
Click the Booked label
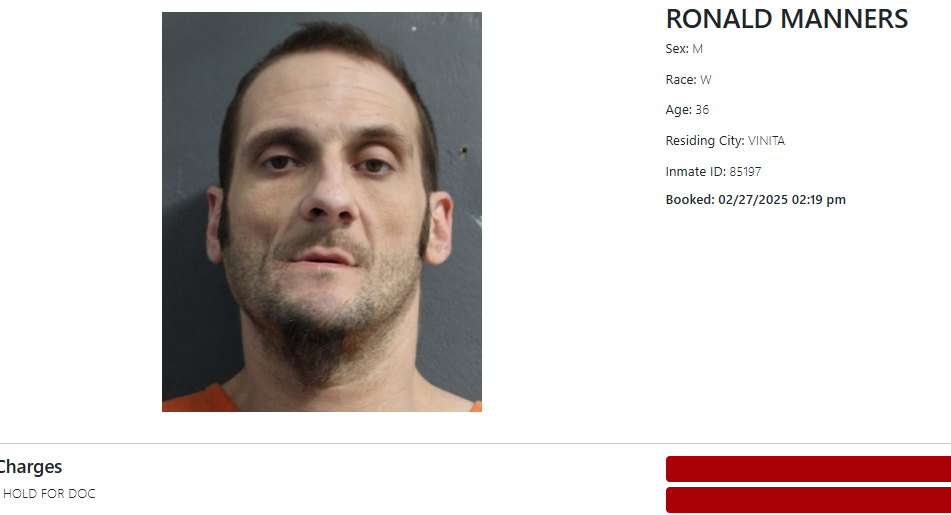click(690, 200)
